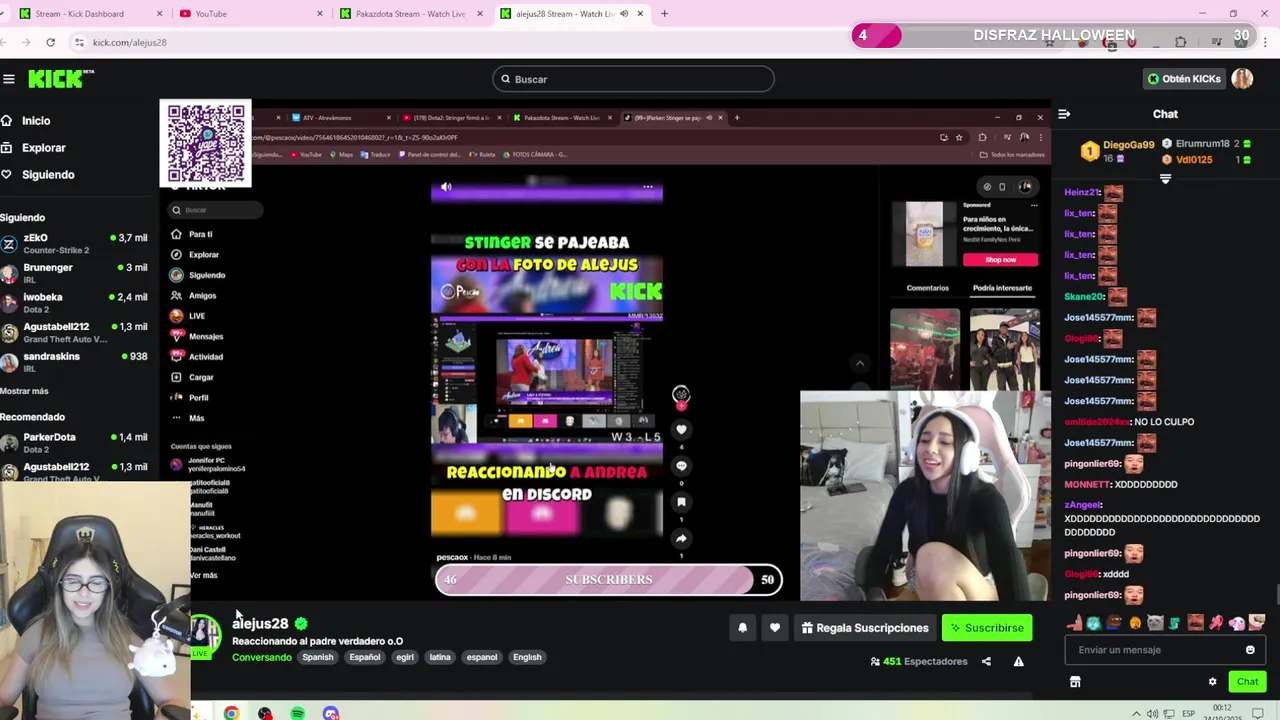Open sandraskins channel in followed list
The image size is (1280, 720).
point(74,362)
